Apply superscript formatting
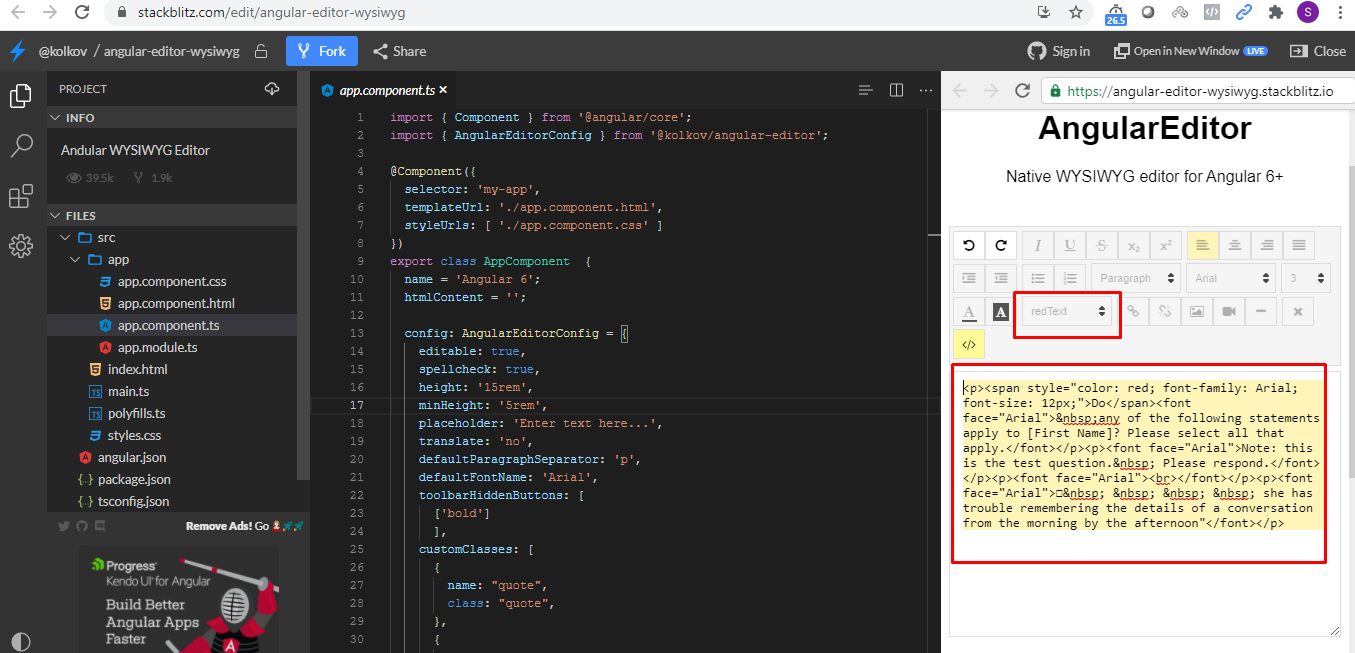This screenshot has width=1355, height=653. (1166, 245)
